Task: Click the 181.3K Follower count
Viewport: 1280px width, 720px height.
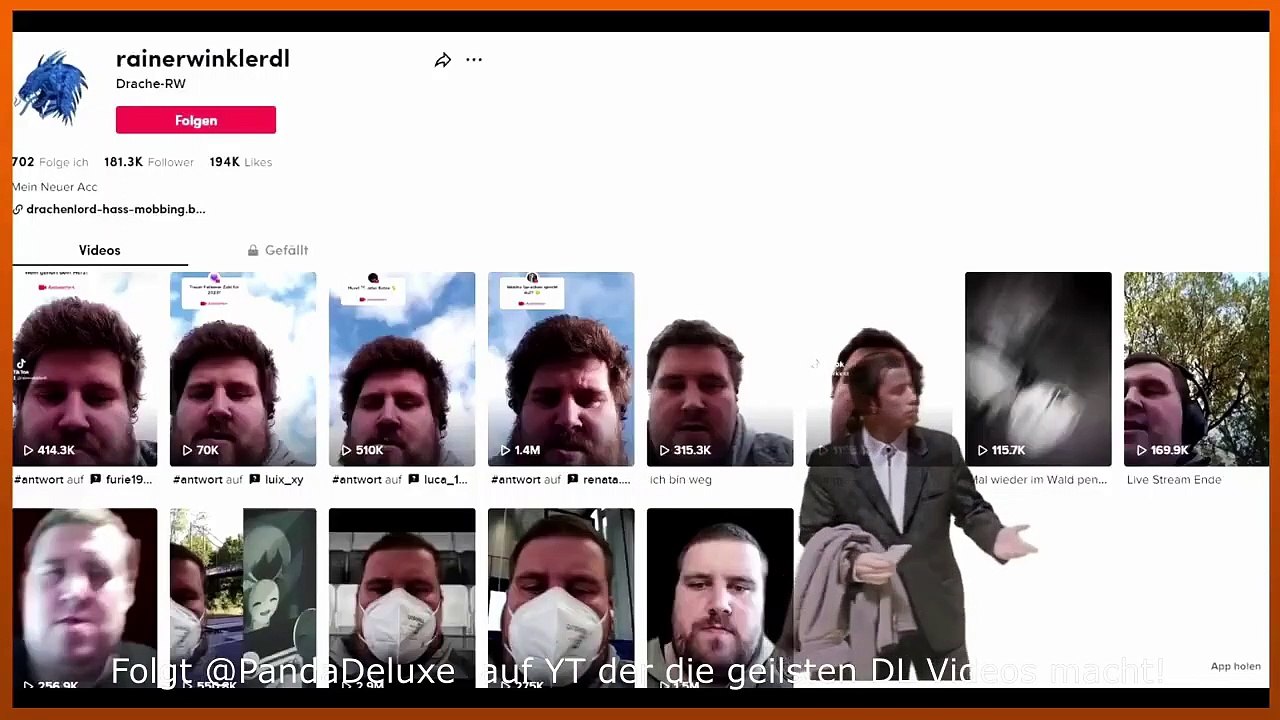Action: [x=149, y=162]
